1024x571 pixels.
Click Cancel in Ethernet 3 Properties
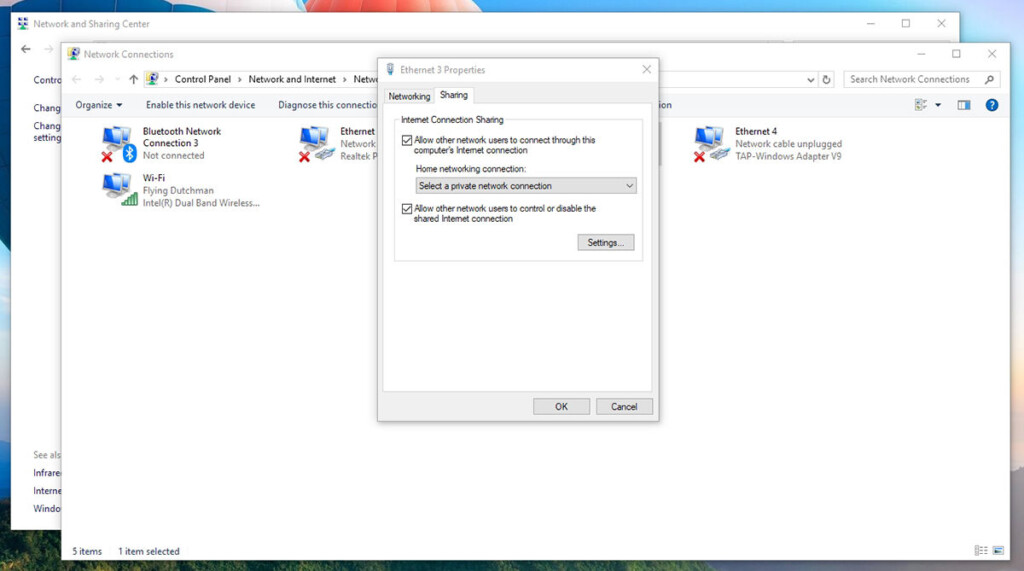point(624,407)
